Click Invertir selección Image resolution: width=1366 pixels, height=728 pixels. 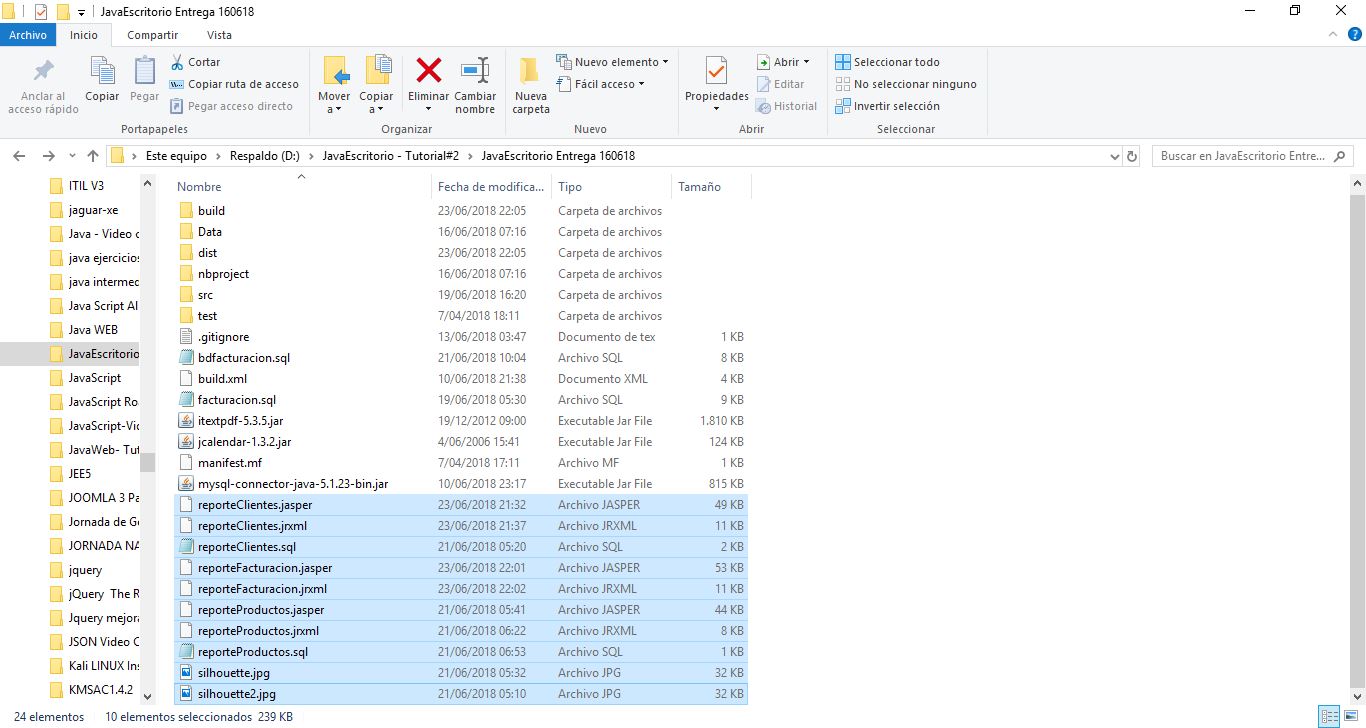888,106
